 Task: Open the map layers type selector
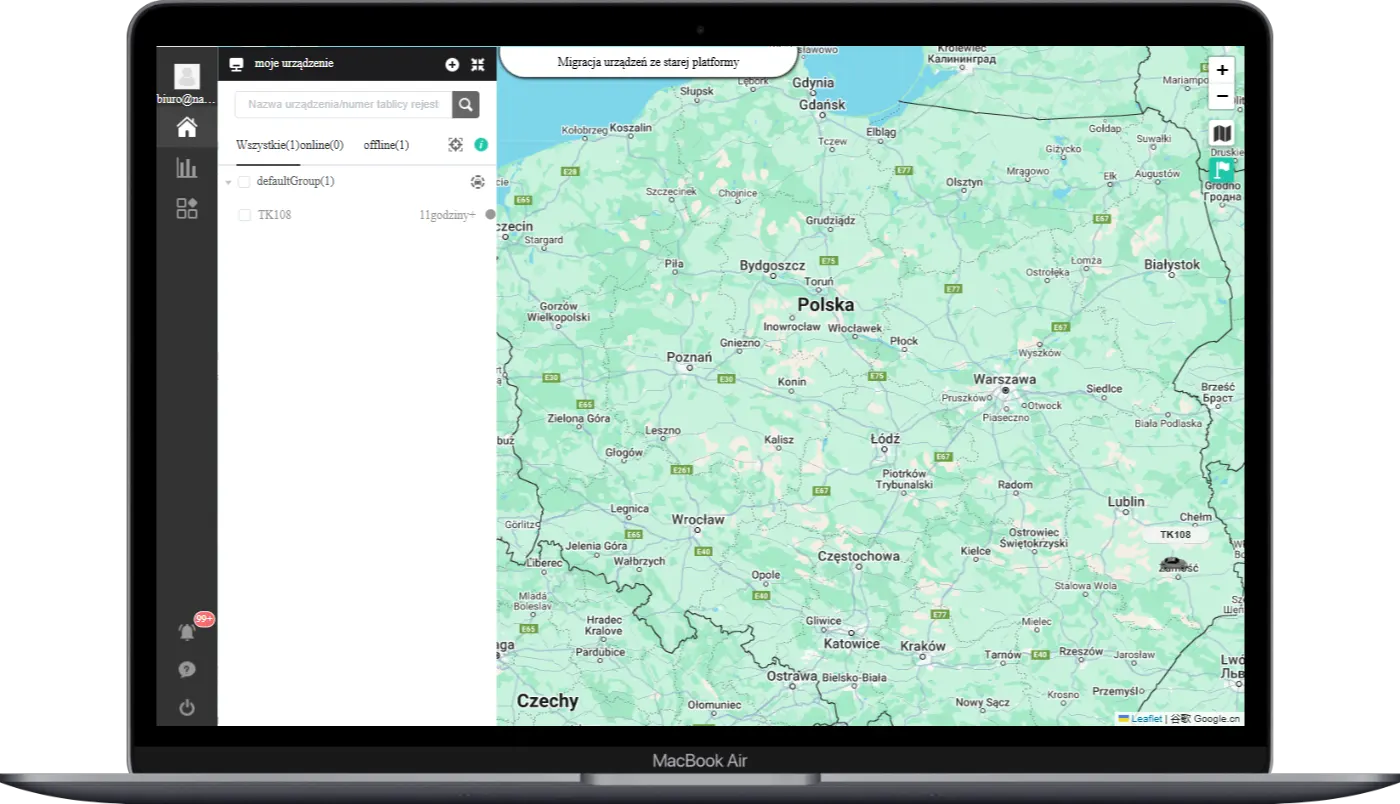tap(1221, 133)
